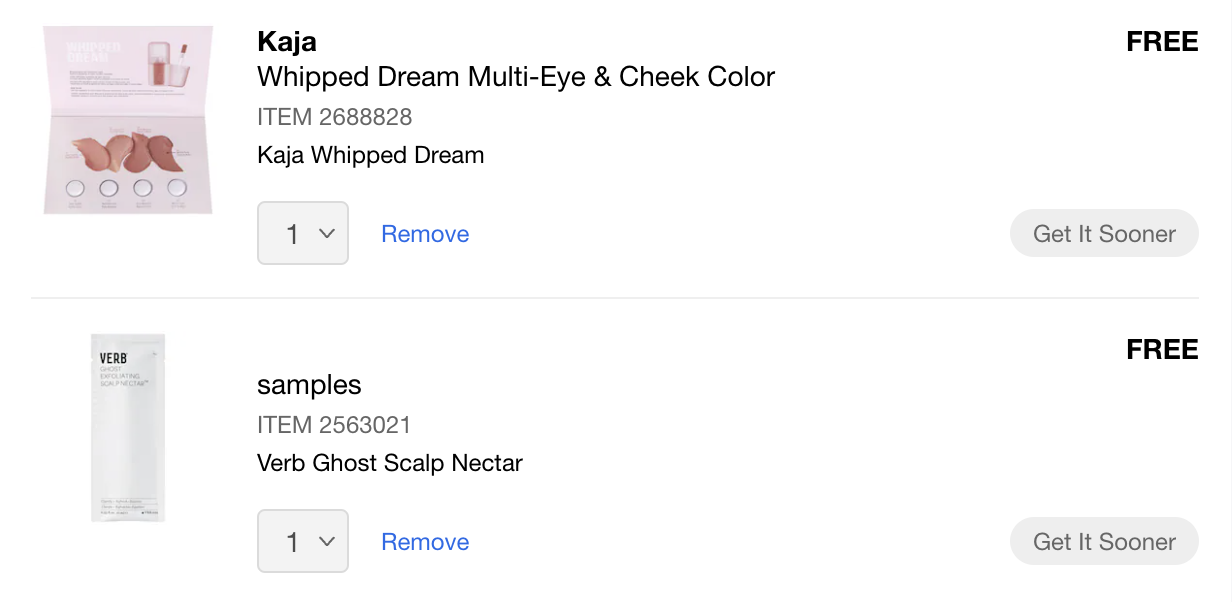Click the Verb Ghost Scalp Nectar description text
The image size is (1232, 602).
[389, 463]
